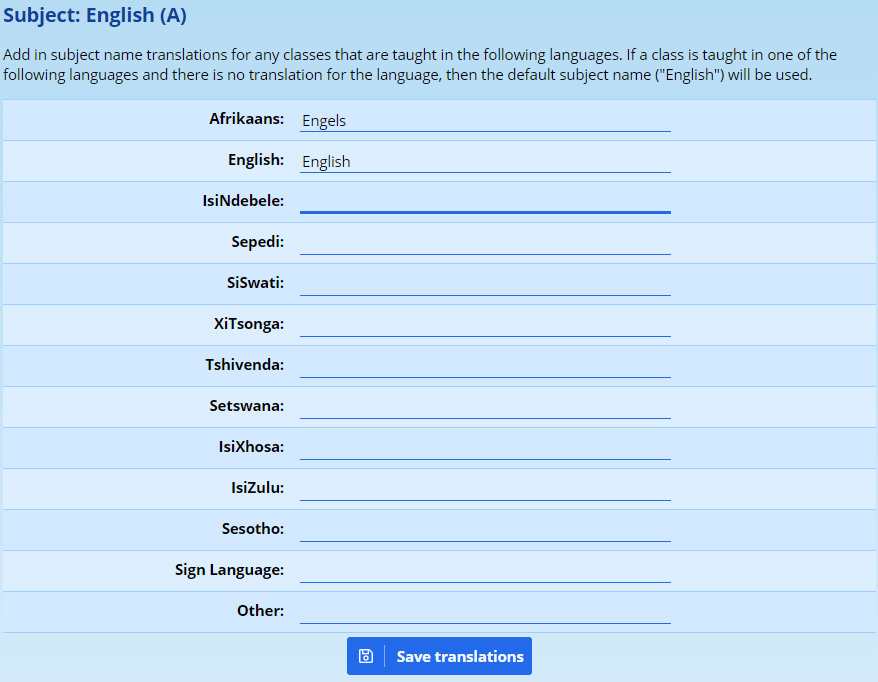Click the Tshivenda label text
Screen dimensions: 878x682
244,365
